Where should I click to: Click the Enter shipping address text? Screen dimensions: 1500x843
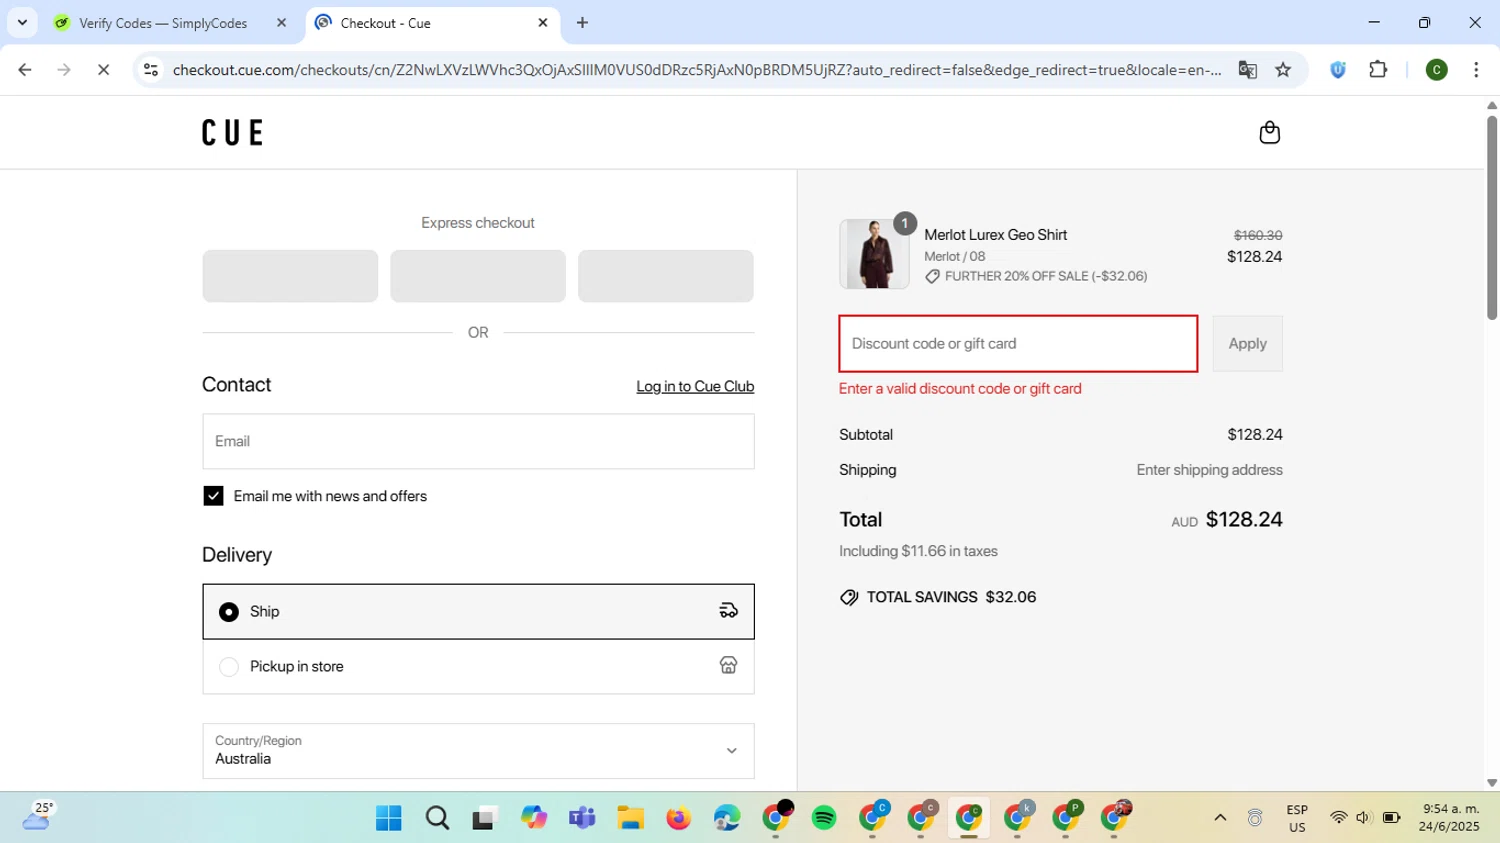[1209, 470]
